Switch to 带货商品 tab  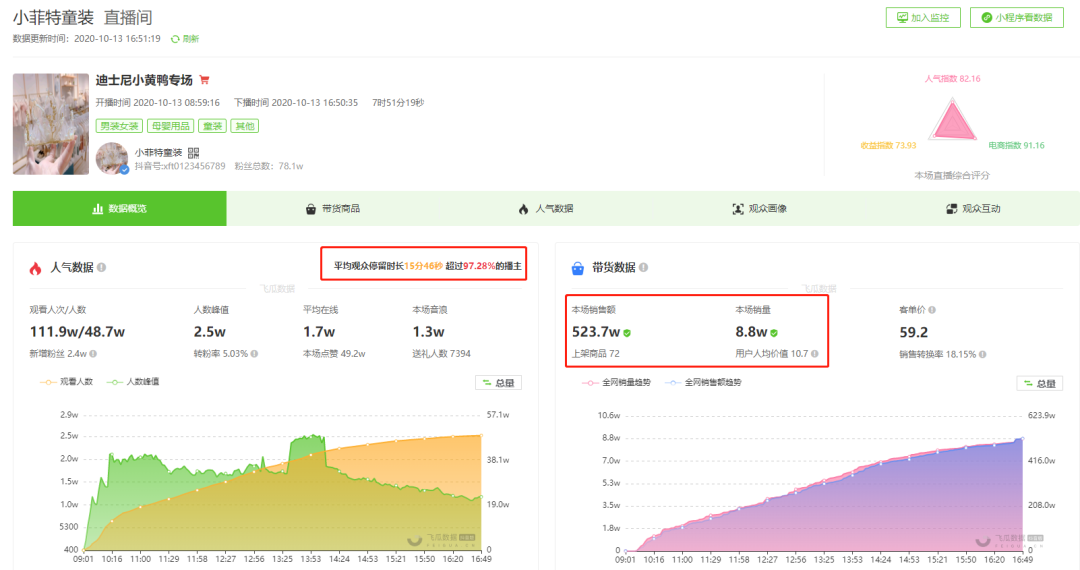point(333,209)
